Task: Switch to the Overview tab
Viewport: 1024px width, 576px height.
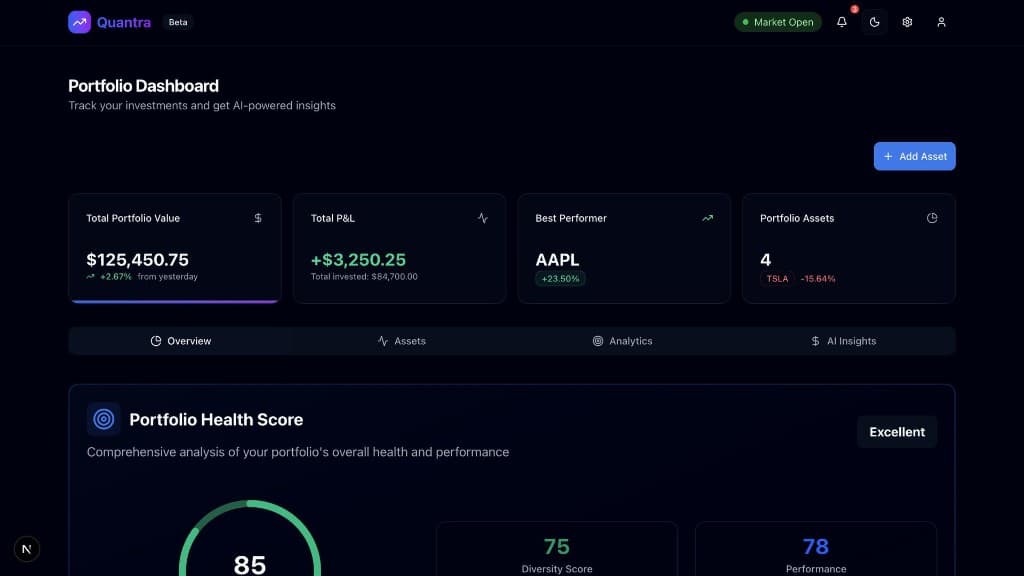Action: (x=181, y=341)
